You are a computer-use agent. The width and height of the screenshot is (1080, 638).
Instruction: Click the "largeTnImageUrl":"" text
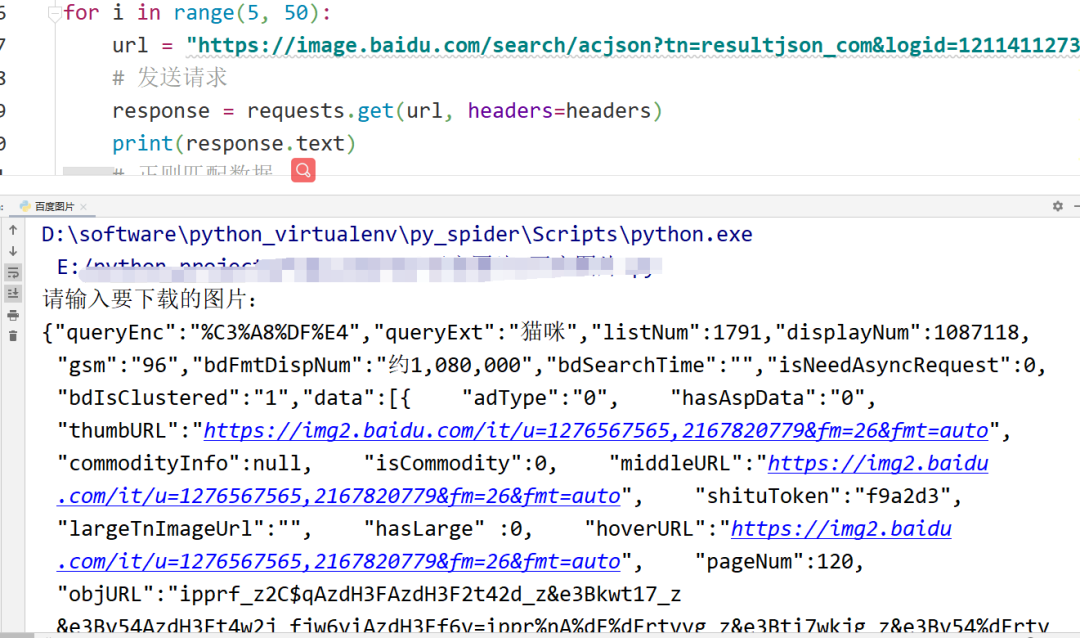pos(178,528)
